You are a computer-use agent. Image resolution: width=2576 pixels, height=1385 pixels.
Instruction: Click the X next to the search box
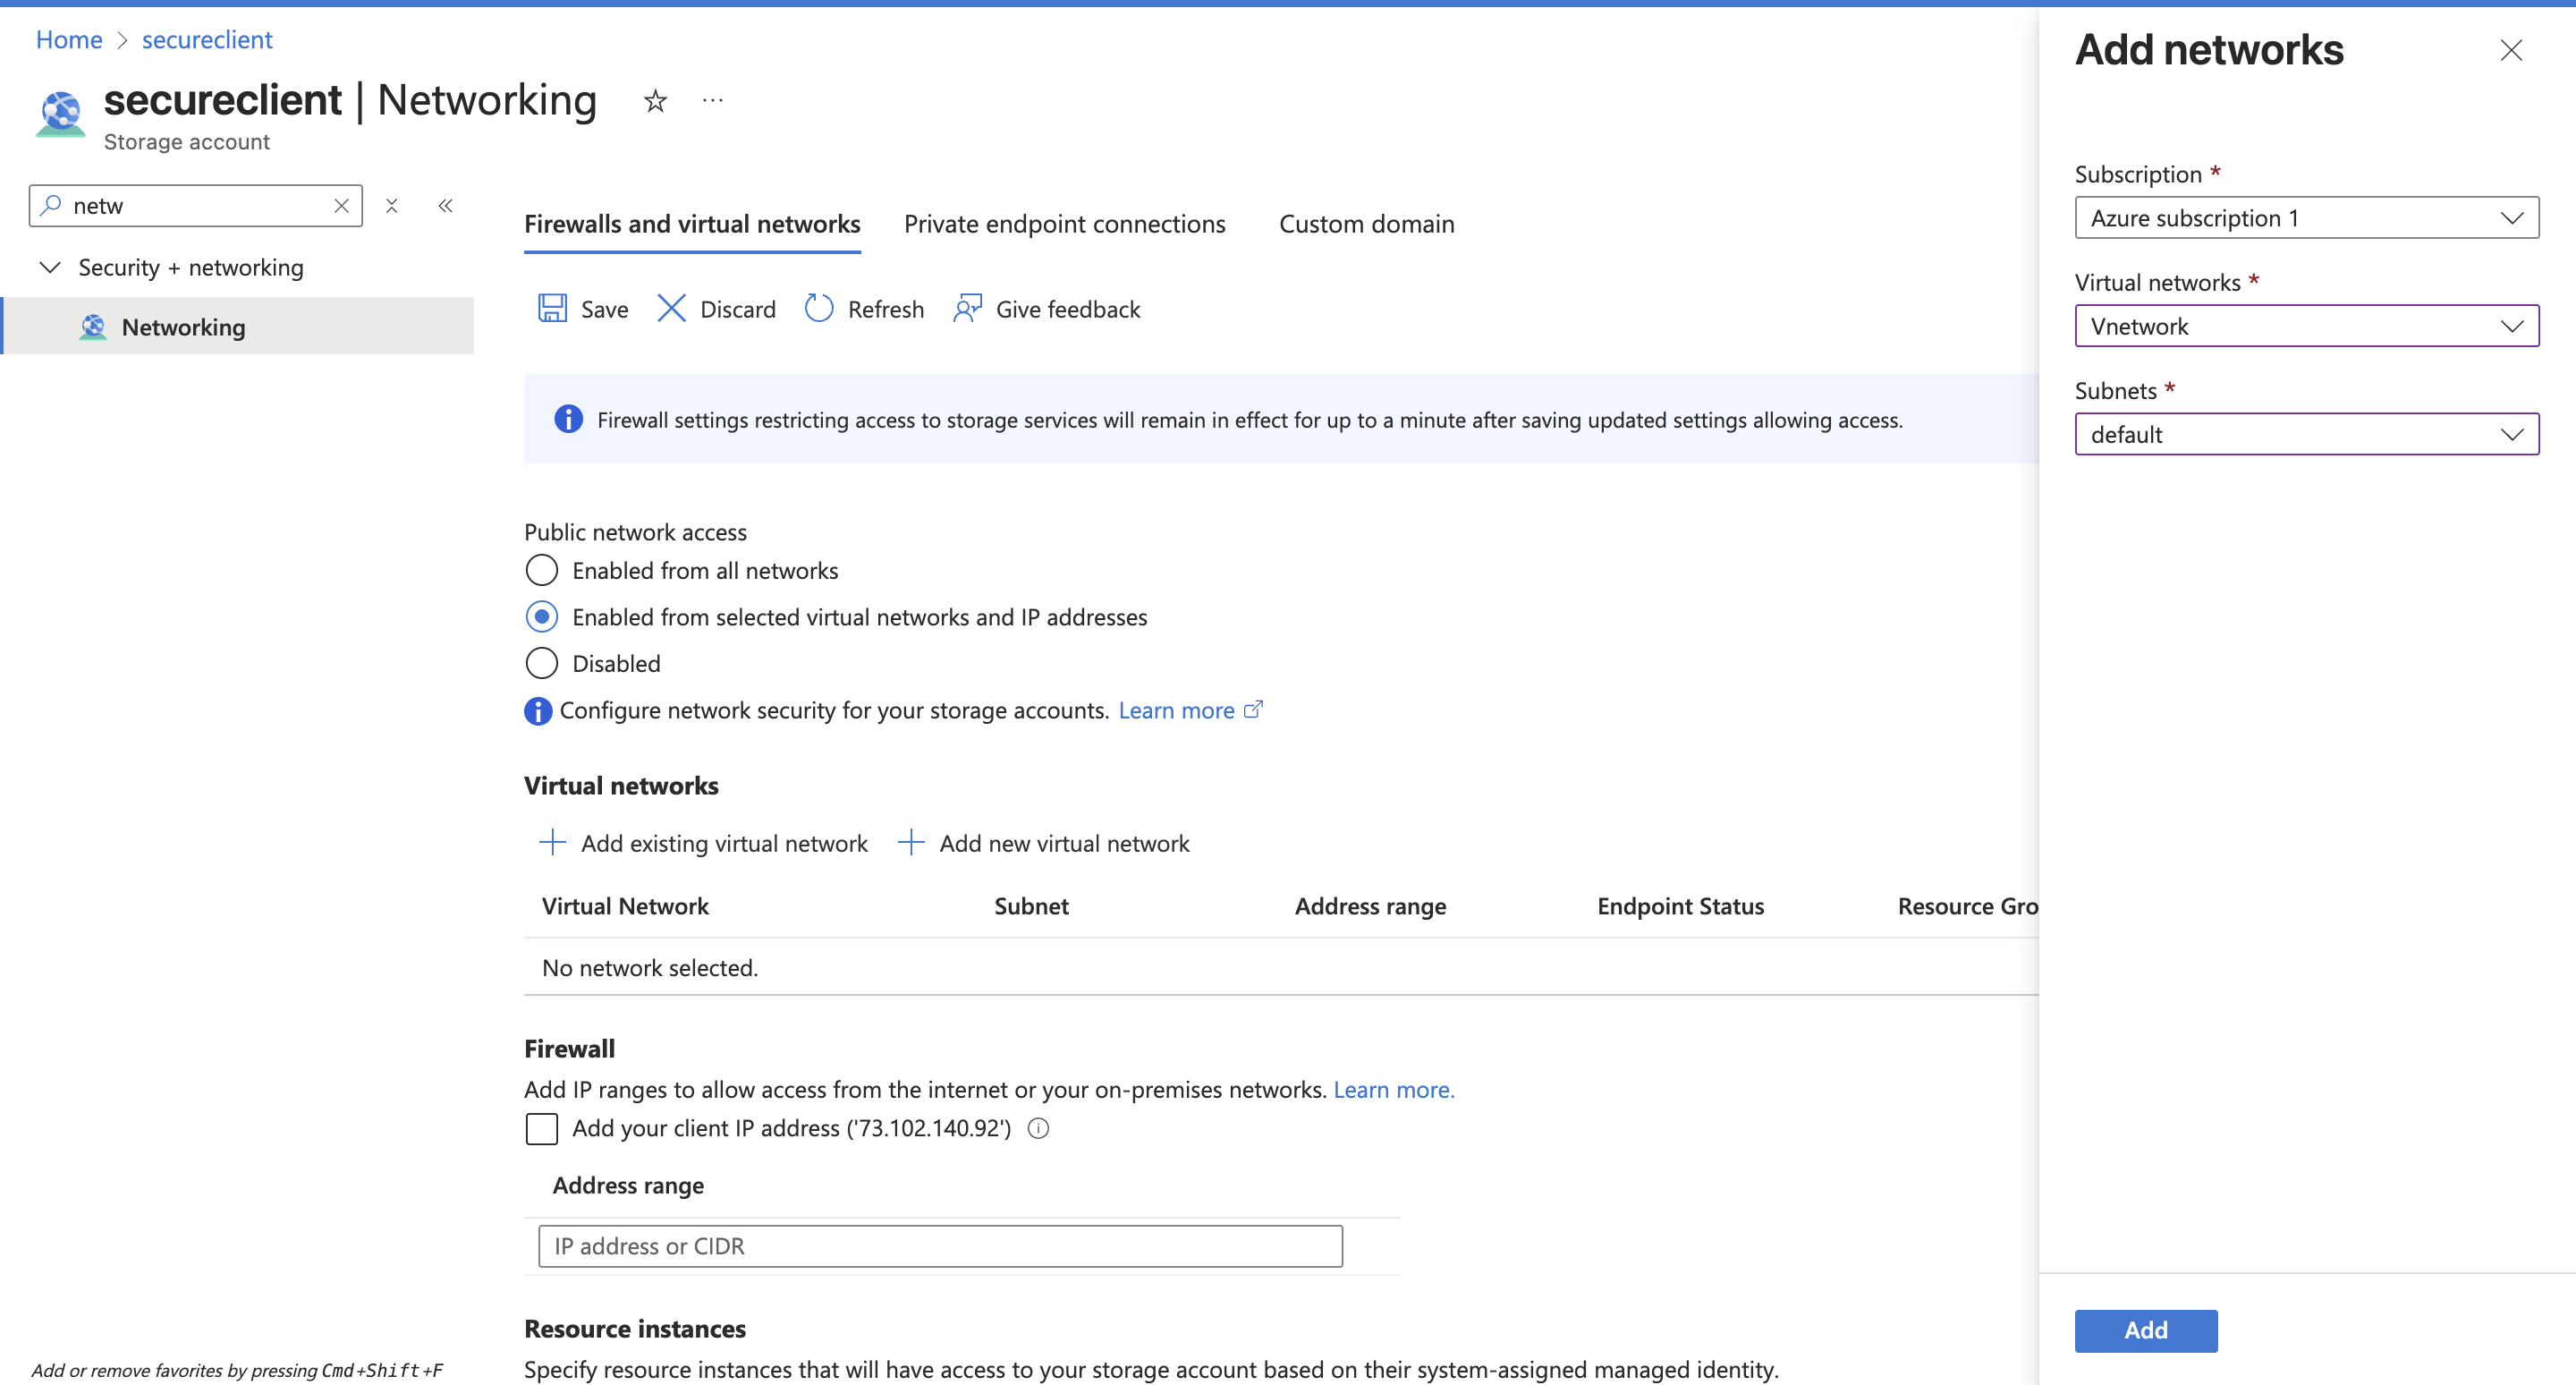pyautogui.click(x=392, y=205)
